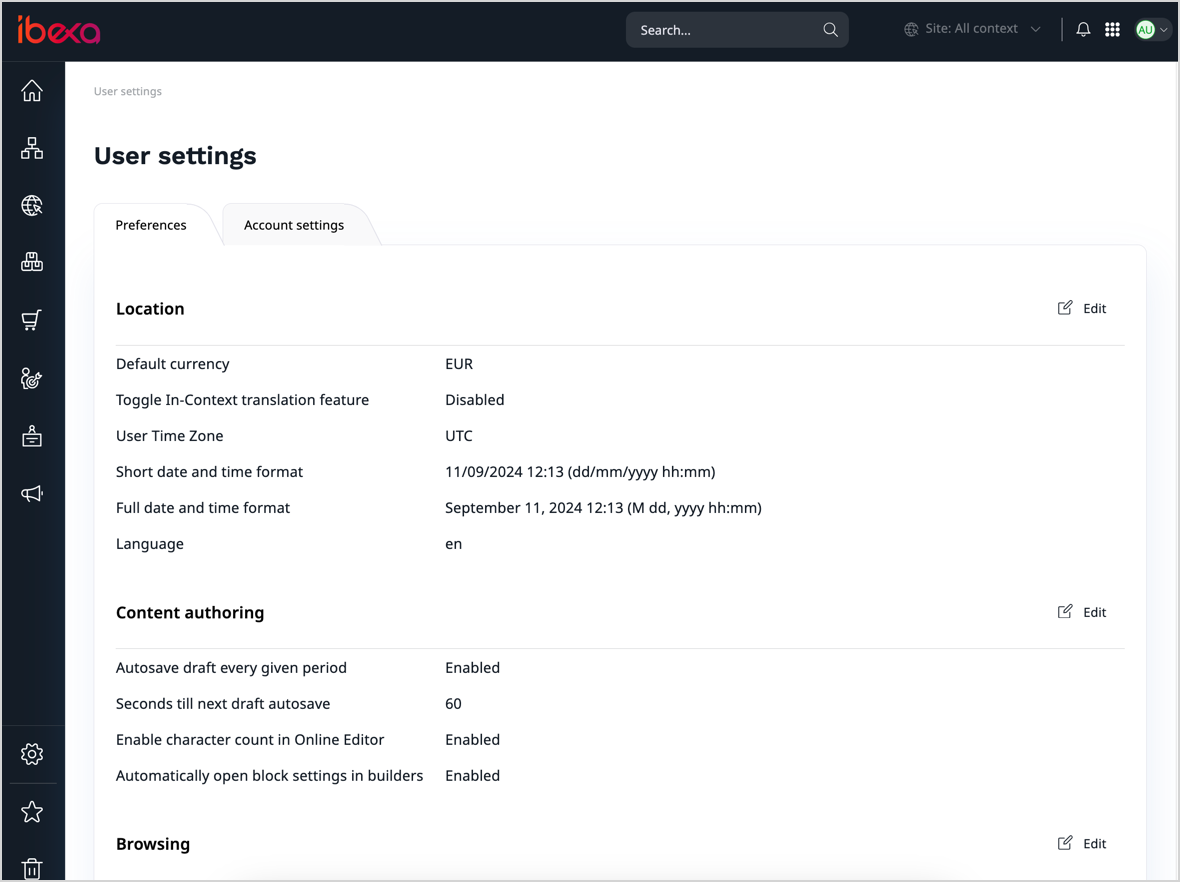Screen dimensions: 1180x882
Task: Open the Bookmarks star icon
Action: click(32, 811)
